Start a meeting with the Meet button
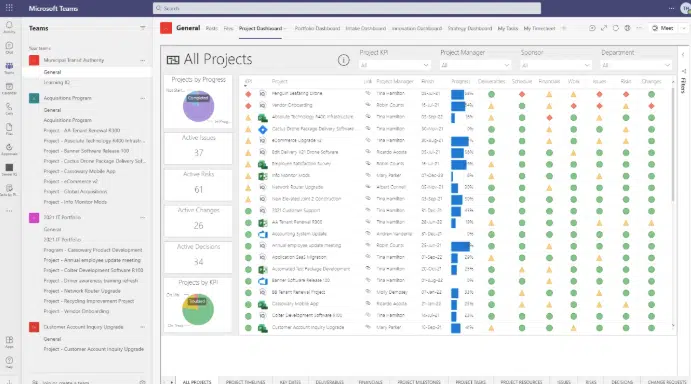Screen dimensions: 691x384 663,28
